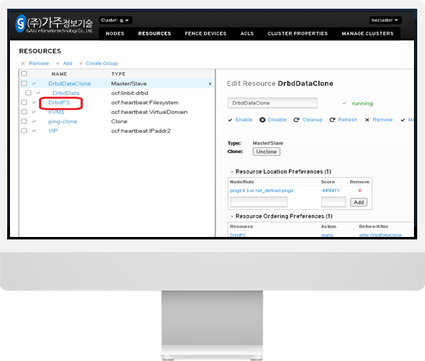
Task: Check the VIP row checkbox
Action: (24, 131)
